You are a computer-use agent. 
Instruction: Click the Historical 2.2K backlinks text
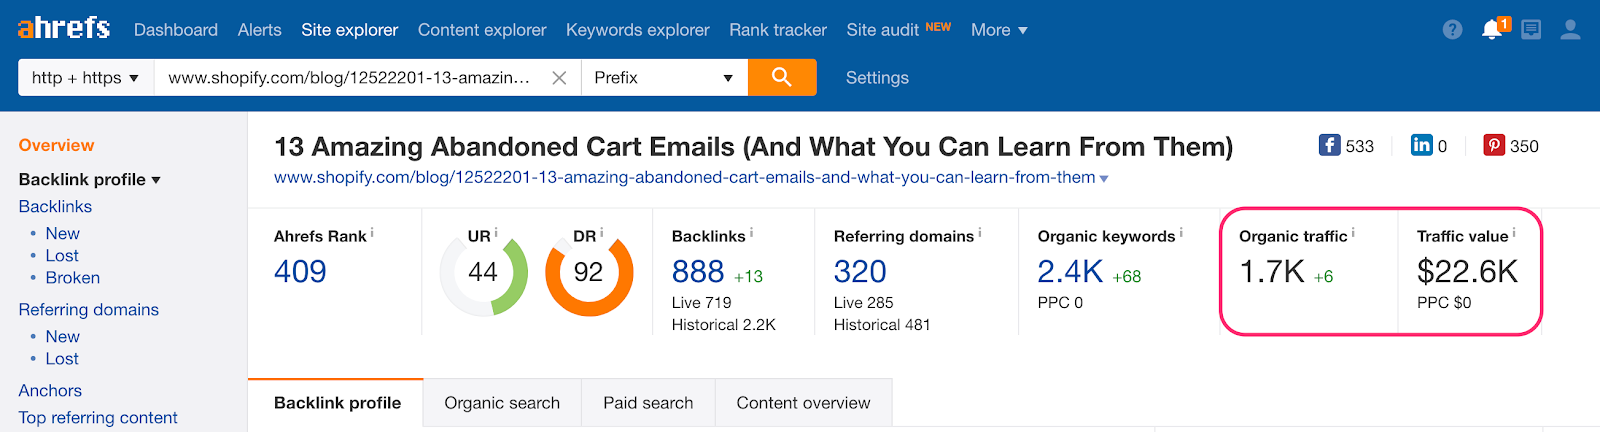(724, 324)
